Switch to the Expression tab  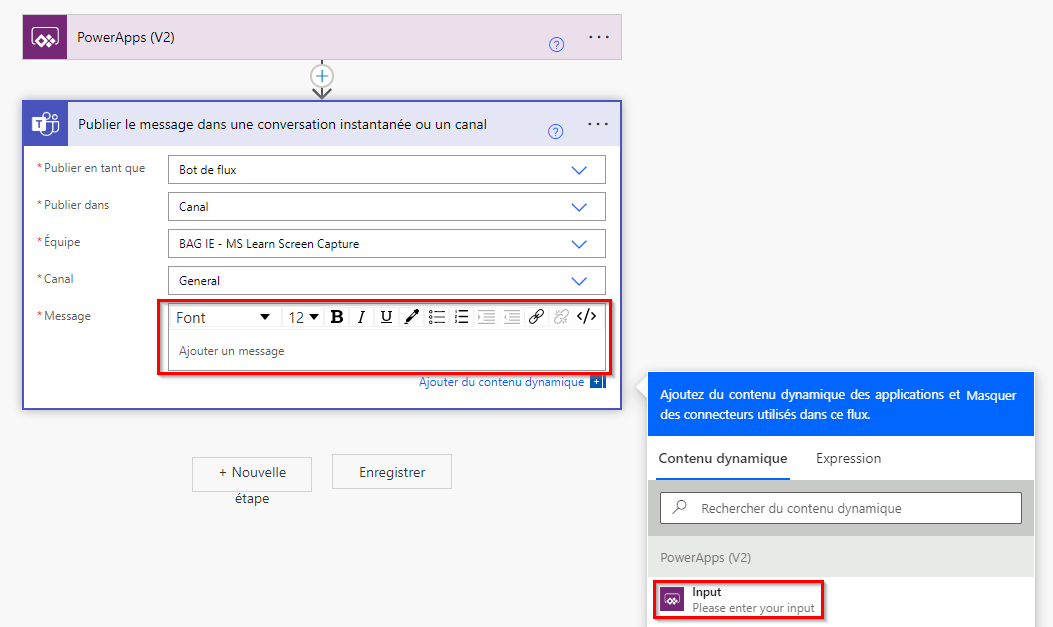[x=848, y=459]
